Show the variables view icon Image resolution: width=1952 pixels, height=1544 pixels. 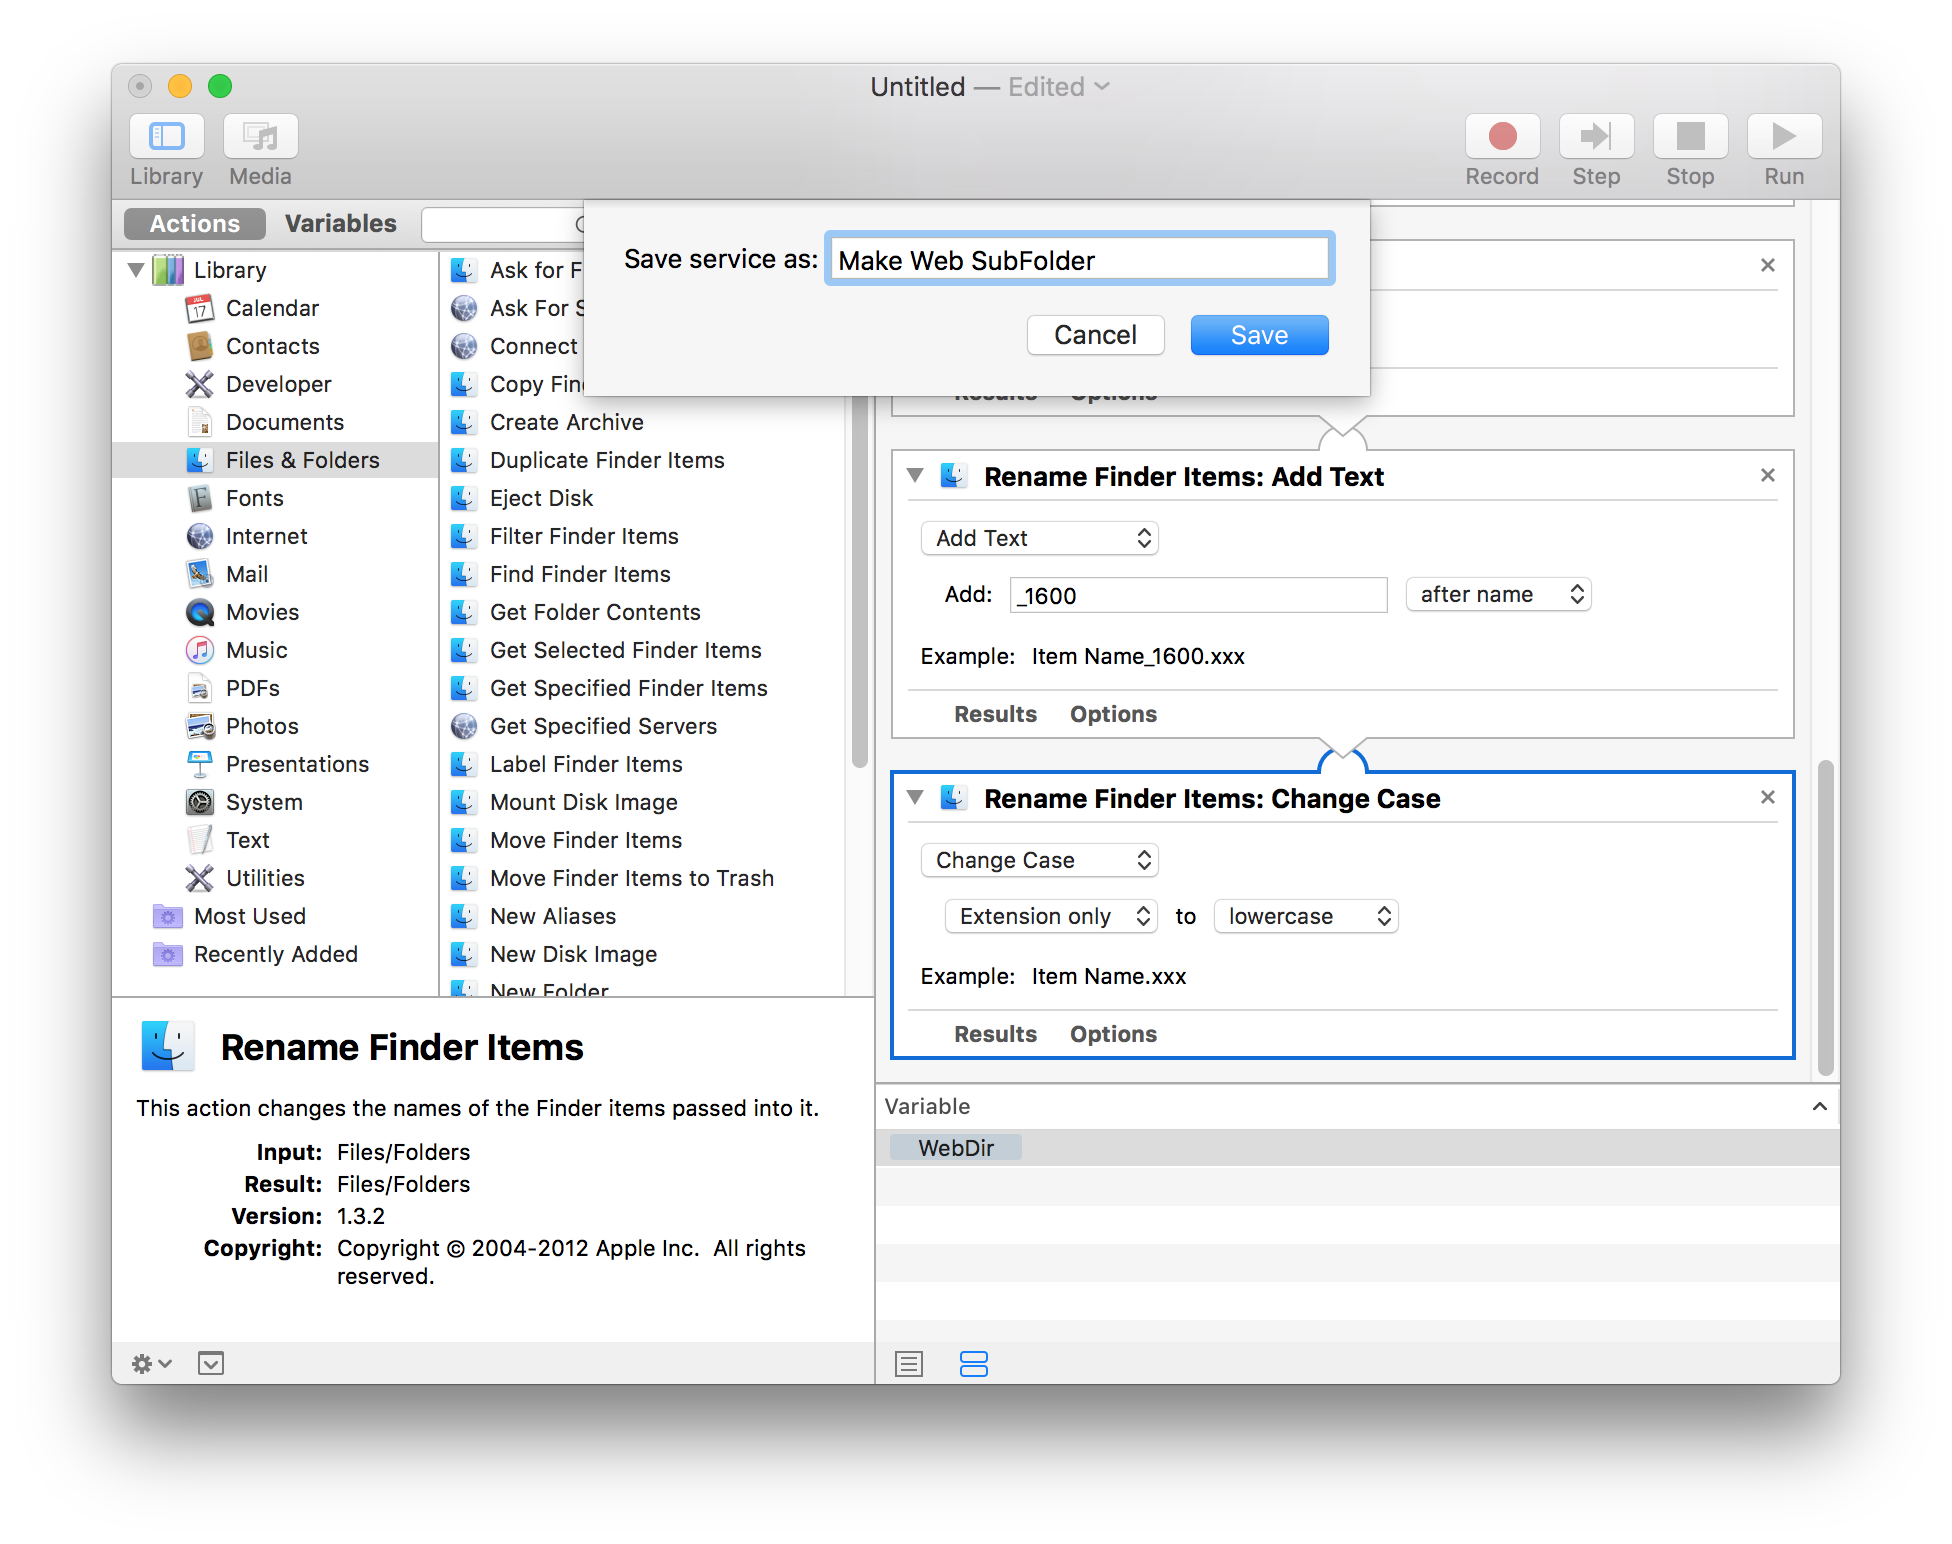coord(973,1363)
